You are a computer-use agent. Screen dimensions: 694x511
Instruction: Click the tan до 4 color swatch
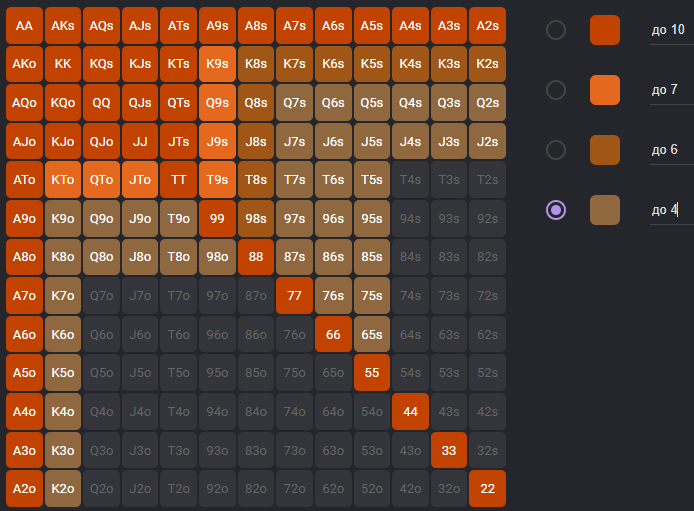pyautogui.click(x=605, y=210)
